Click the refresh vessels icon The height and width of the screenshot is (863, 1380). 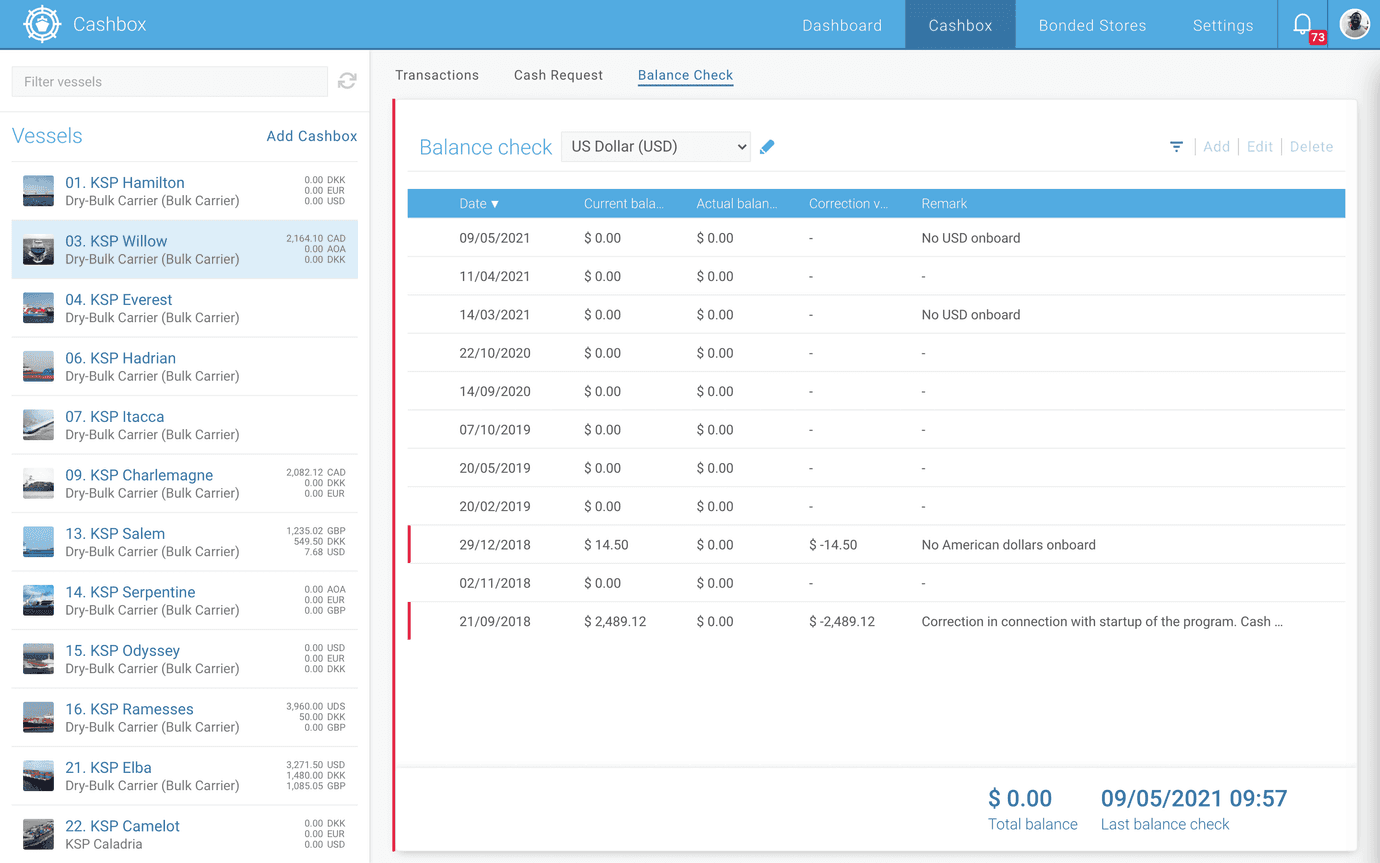[347, 81]
